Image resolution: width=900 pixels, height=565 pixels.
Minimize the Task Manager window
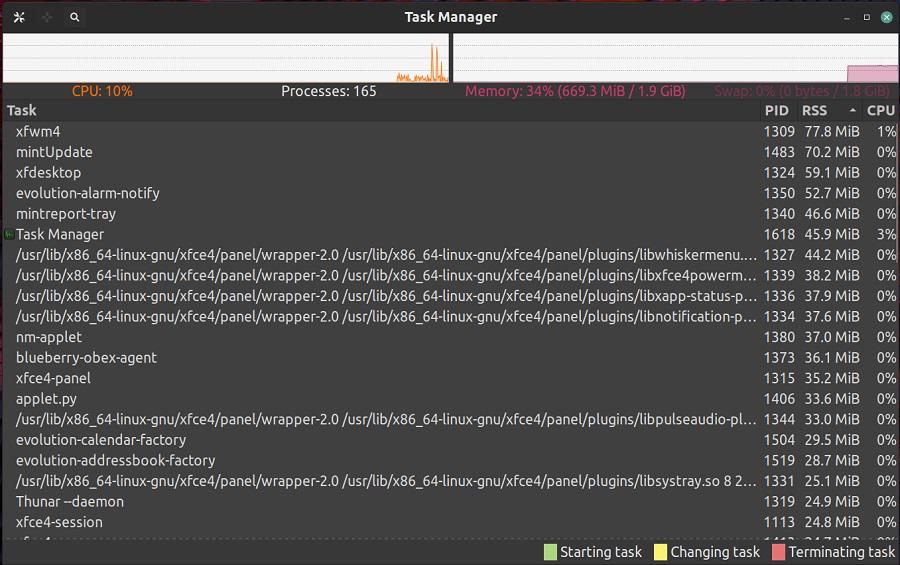click(847, 18)
